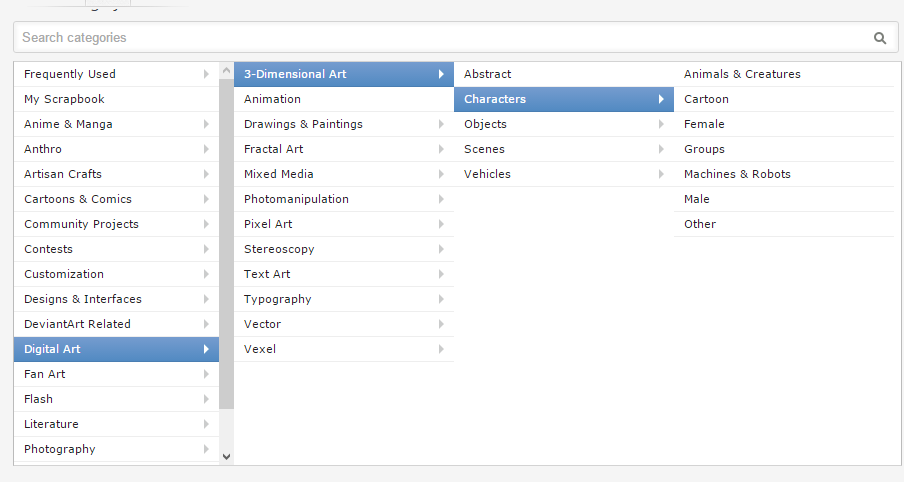Click into the Search categories field
The image size is (904, 482).
(x=440, y=38)
